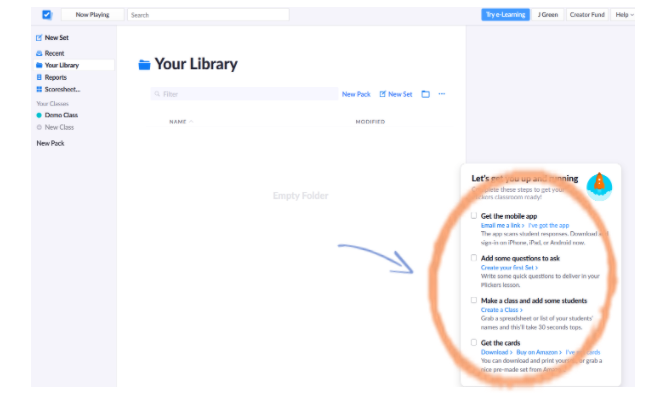Open the Recent section
The height and width of the screenshot is (393, 647).
tap(54, 53)
